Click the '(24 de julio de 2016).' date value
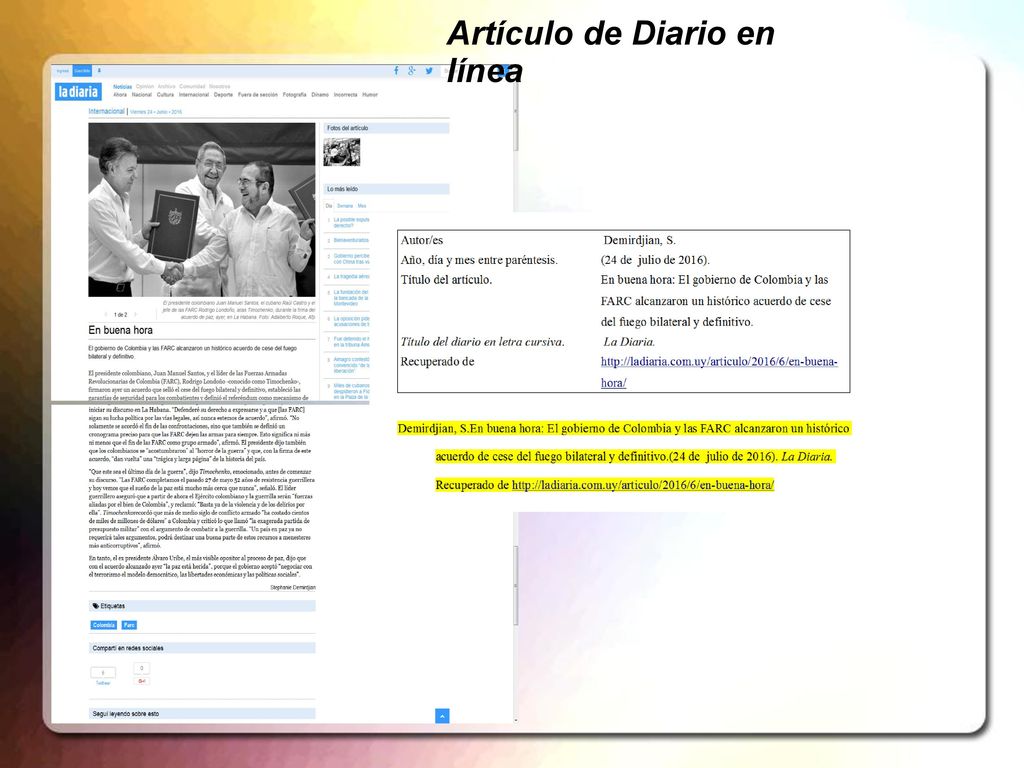Screen dimensions: 1024x768 655,260
